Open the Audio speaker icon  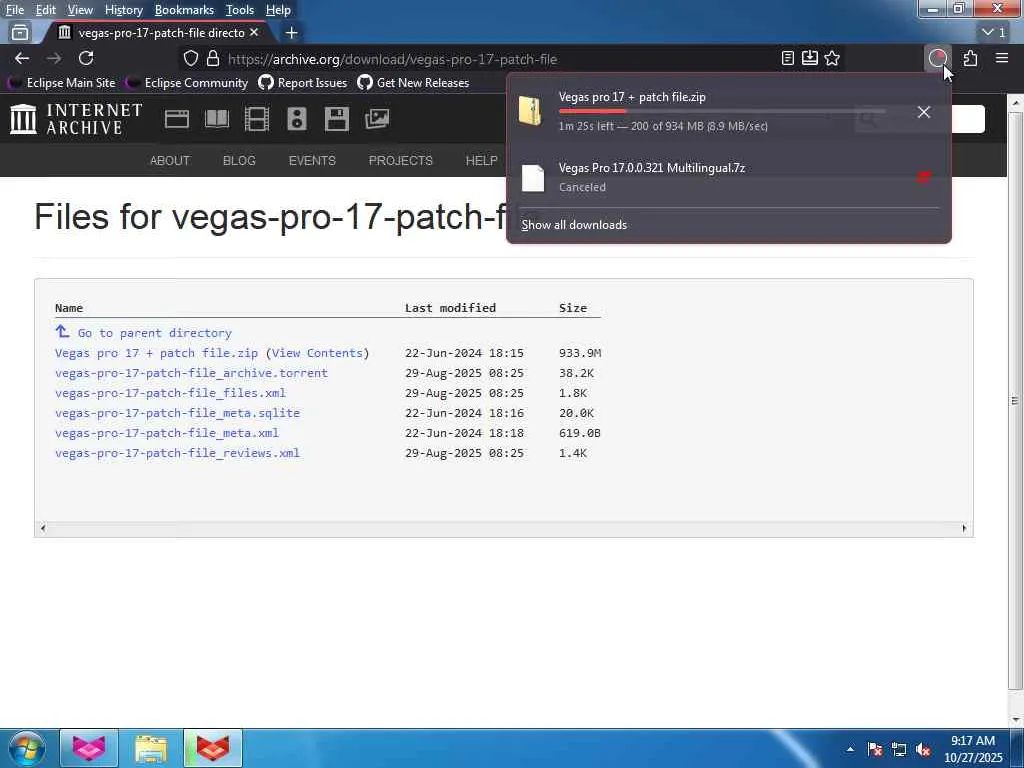pos(296,119)
